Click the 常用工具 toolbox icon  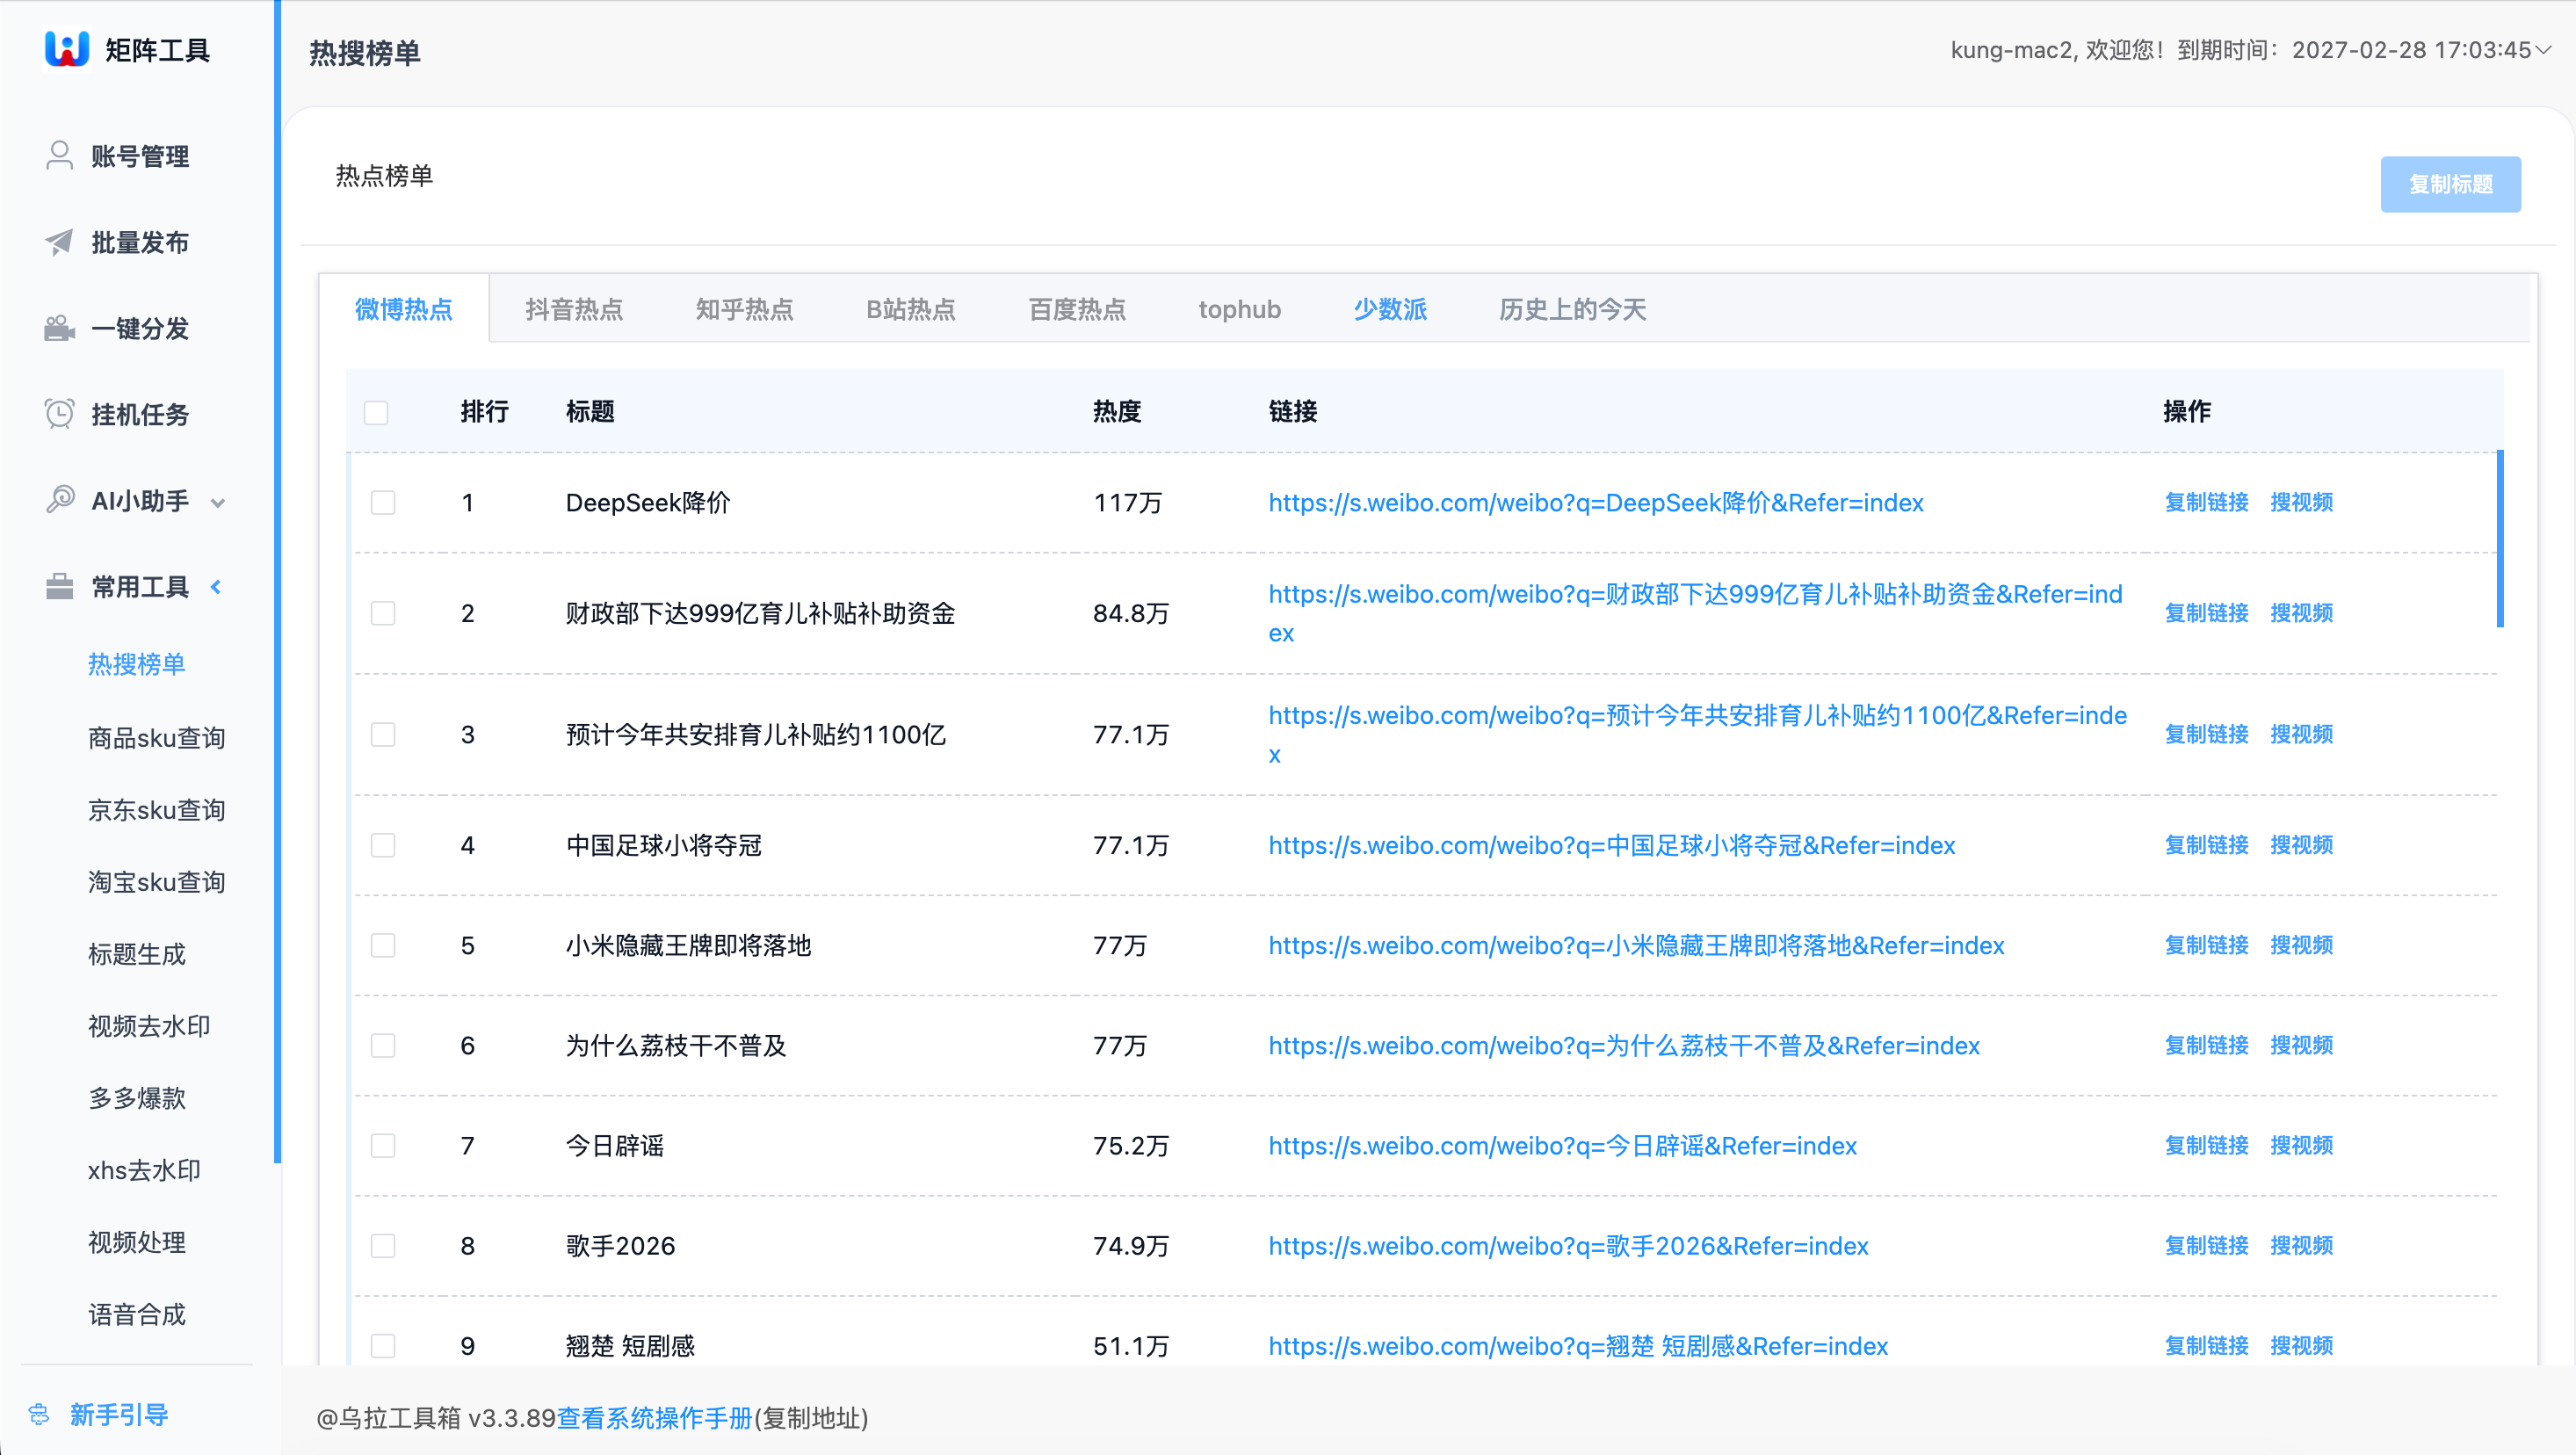click(59, 586)
